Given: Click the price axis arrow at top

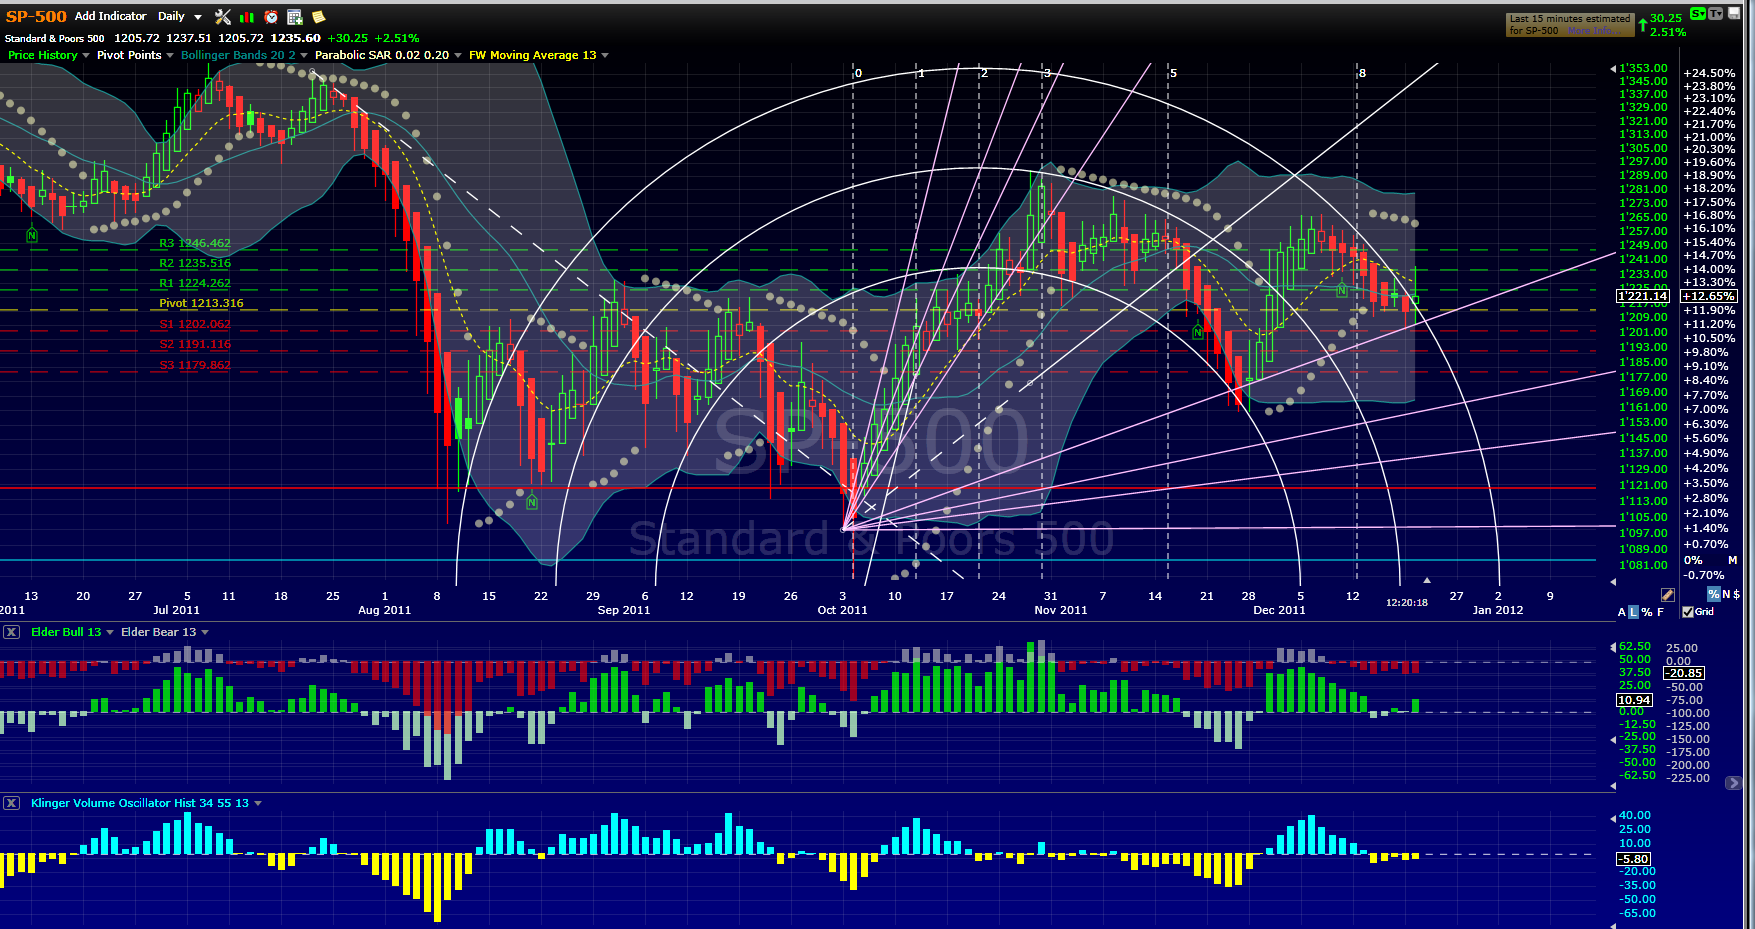Looking at the screenshot, I should 1612,69.
